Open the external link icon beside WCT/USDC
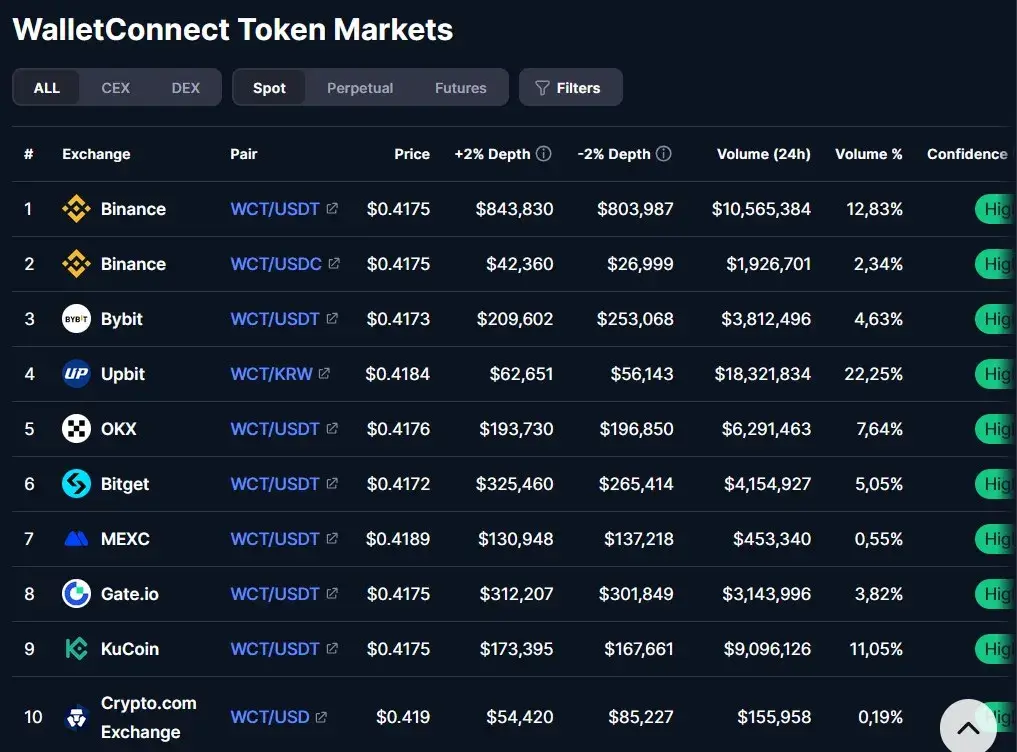The height and width of the screenshot is (752, 1017). coord(334,263)
